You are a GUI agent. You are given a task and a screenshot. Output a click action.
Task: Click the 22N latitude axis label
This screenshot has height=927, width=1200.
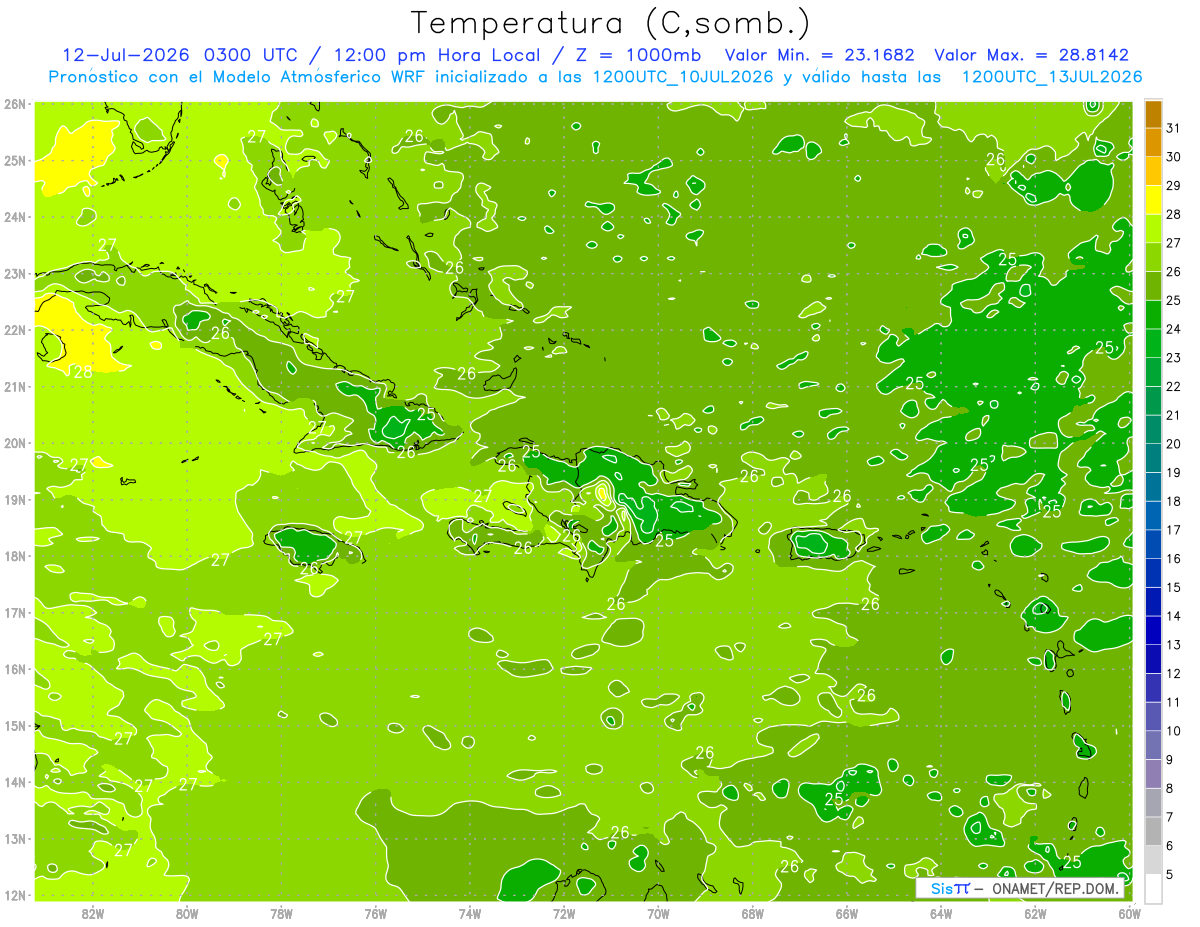15,330
